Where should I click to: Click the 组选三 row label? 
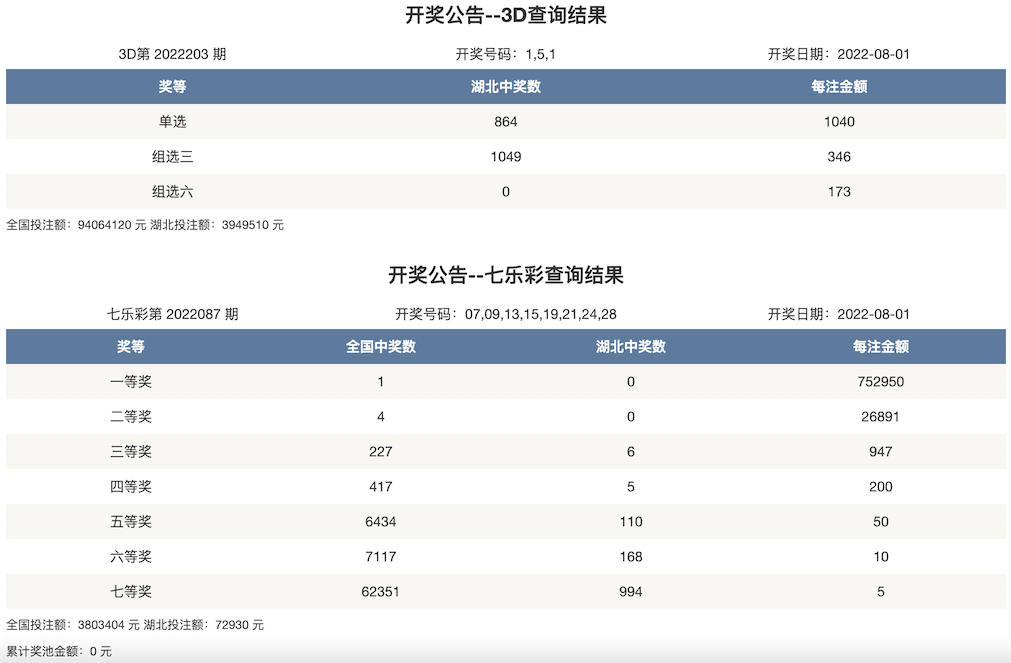point(172,157)
